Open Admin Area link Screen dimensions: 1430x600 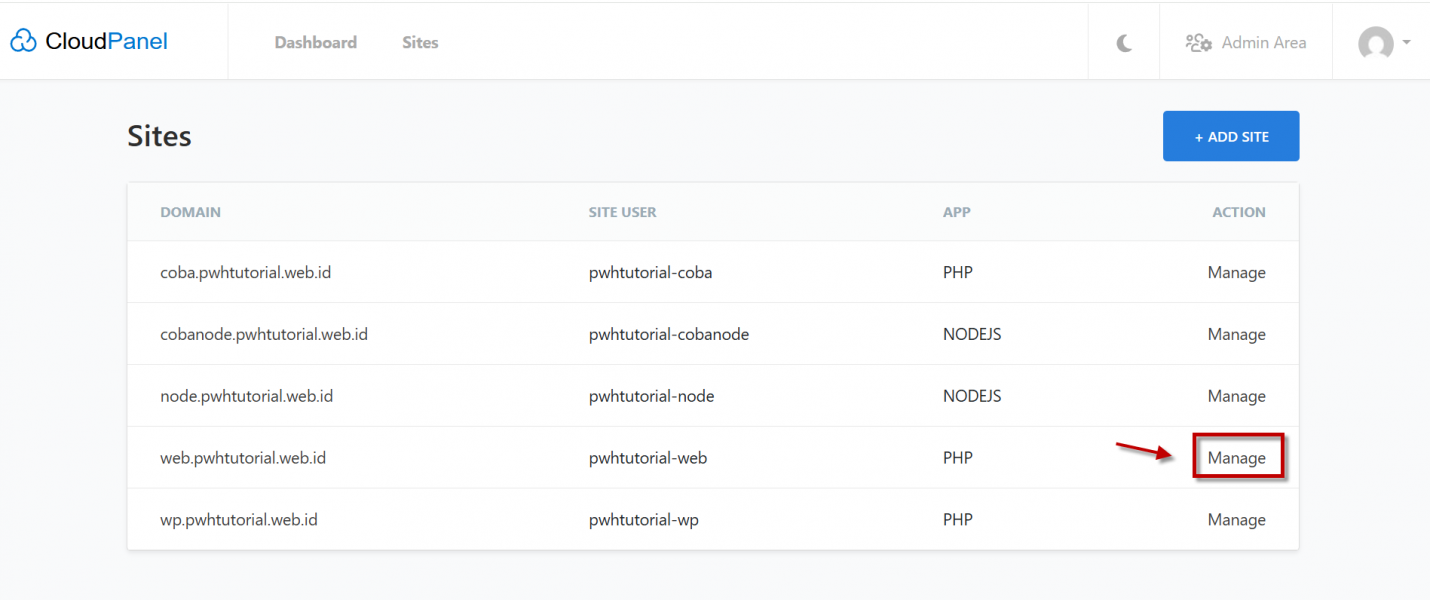1264,43
